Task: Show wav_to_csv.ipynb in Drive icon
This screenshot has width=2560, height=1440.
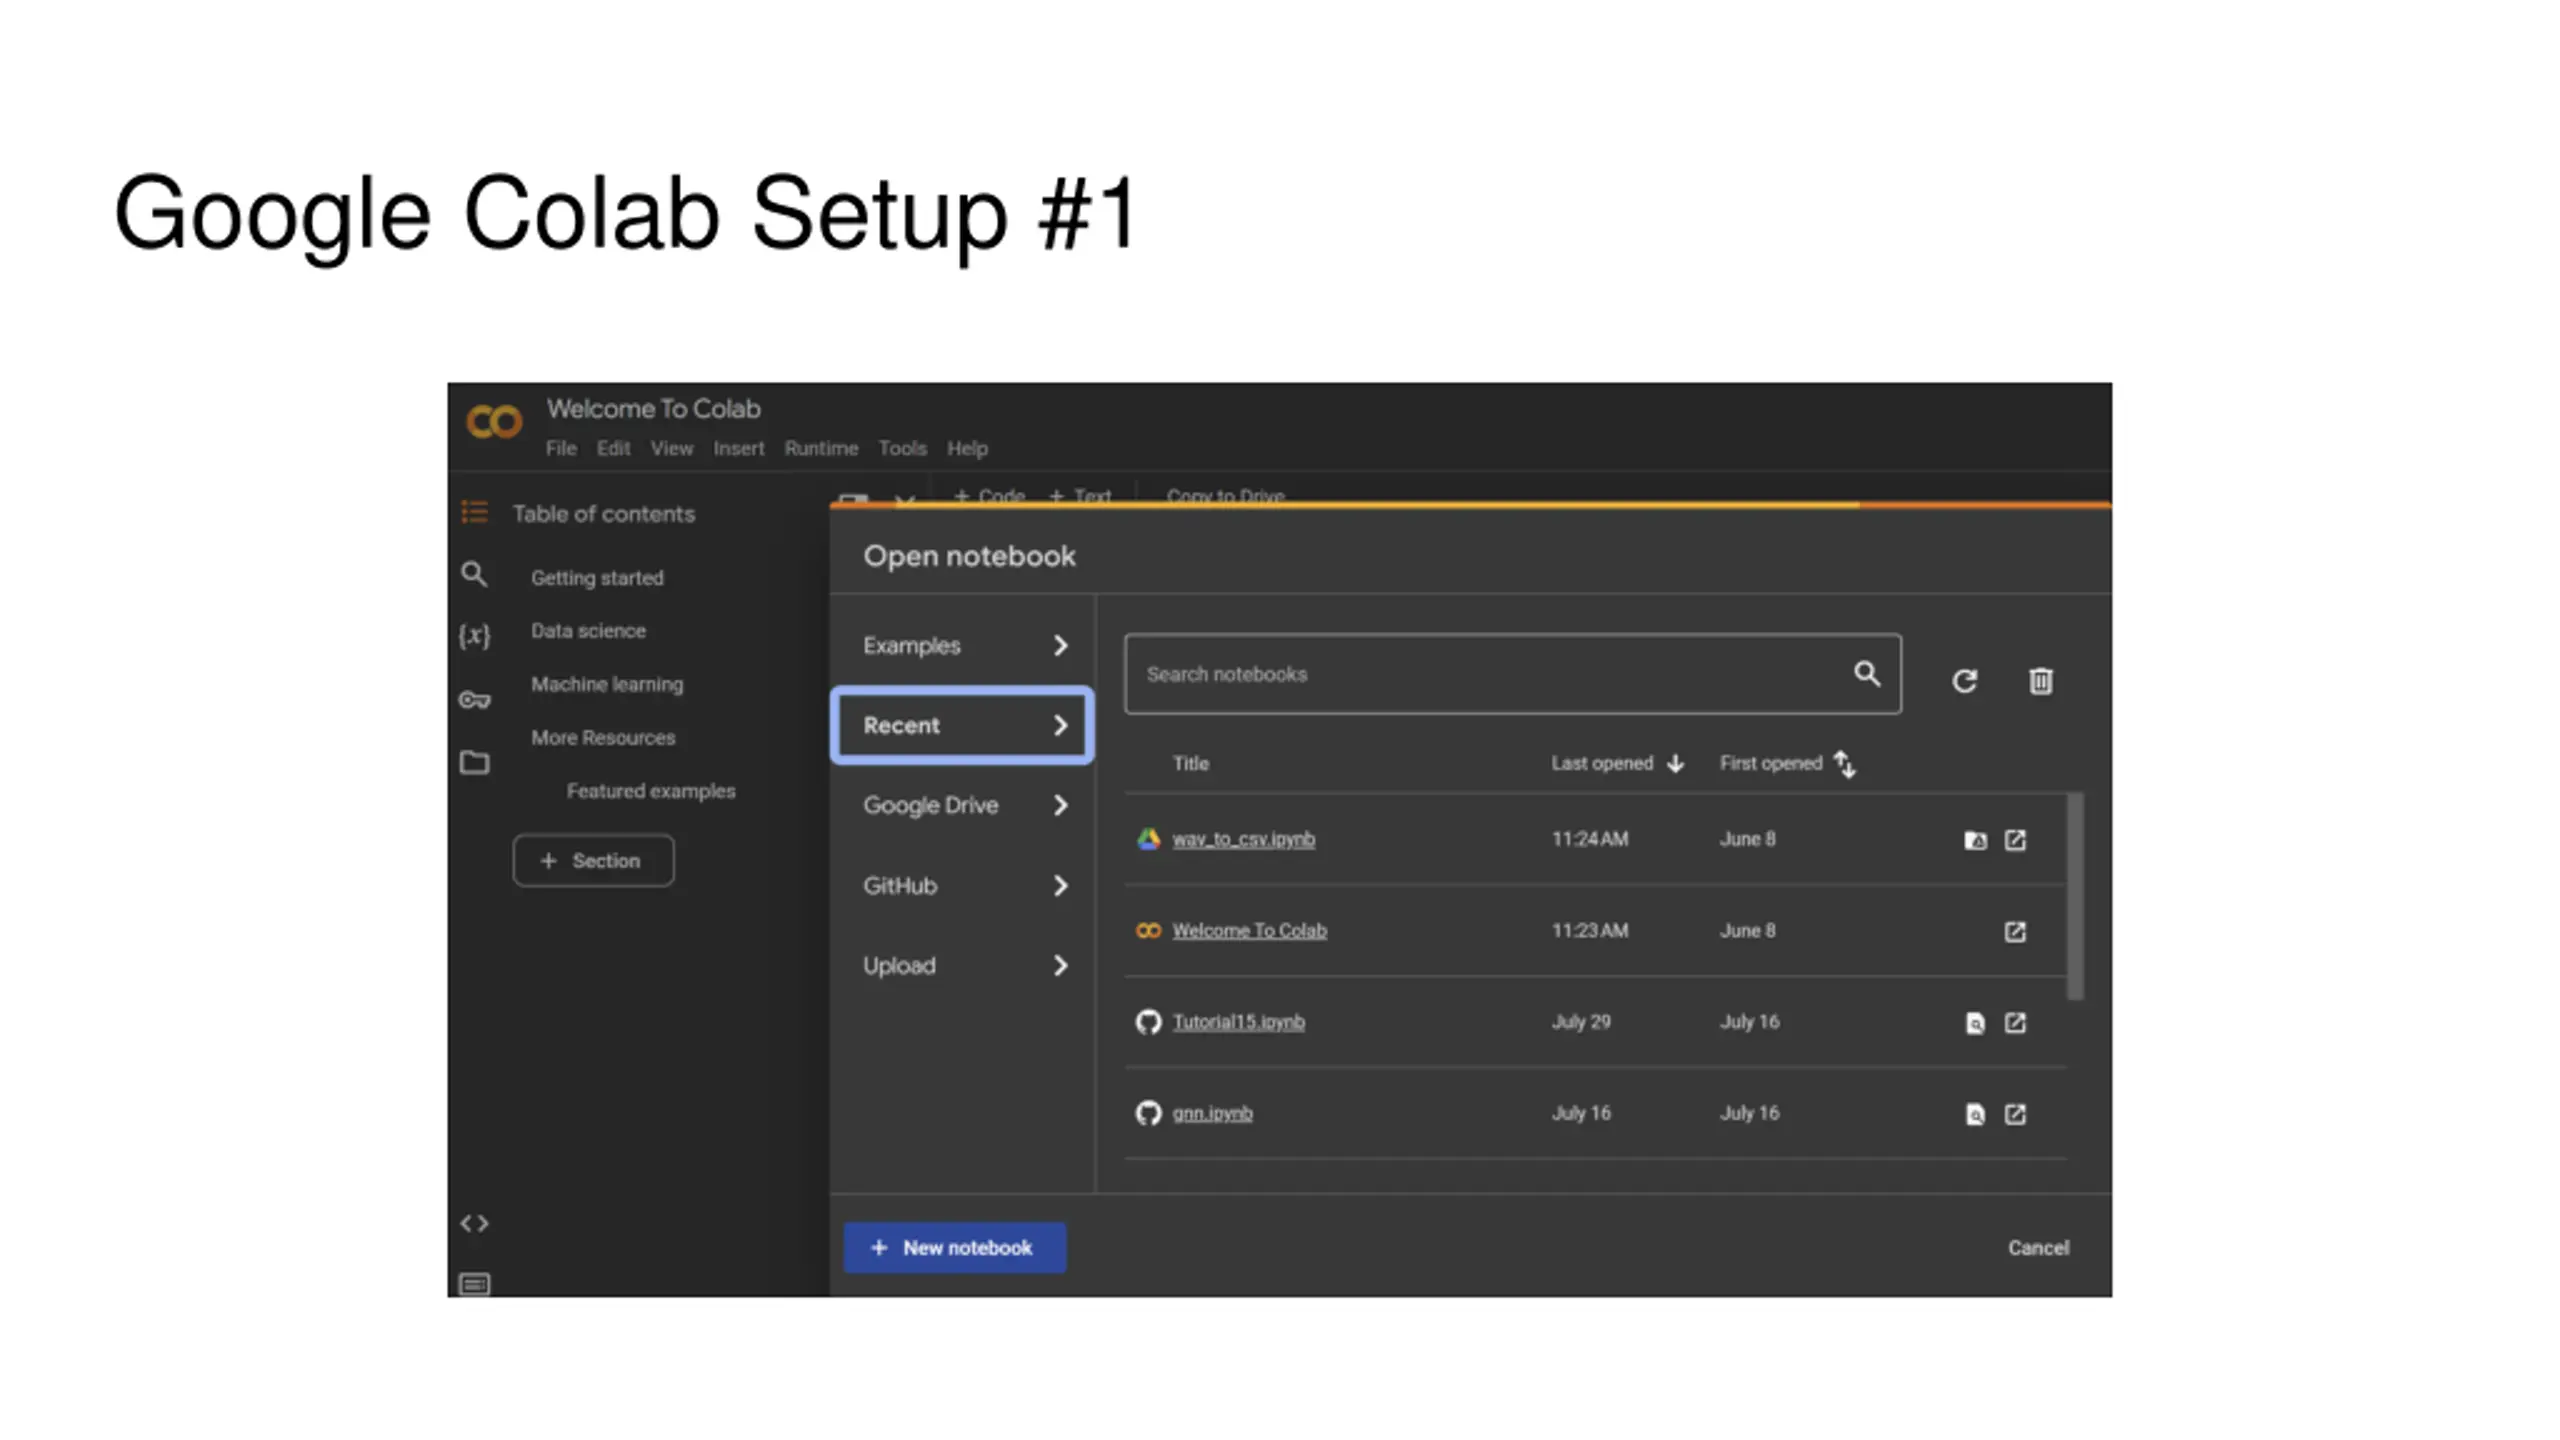Action: (1975, 840)
